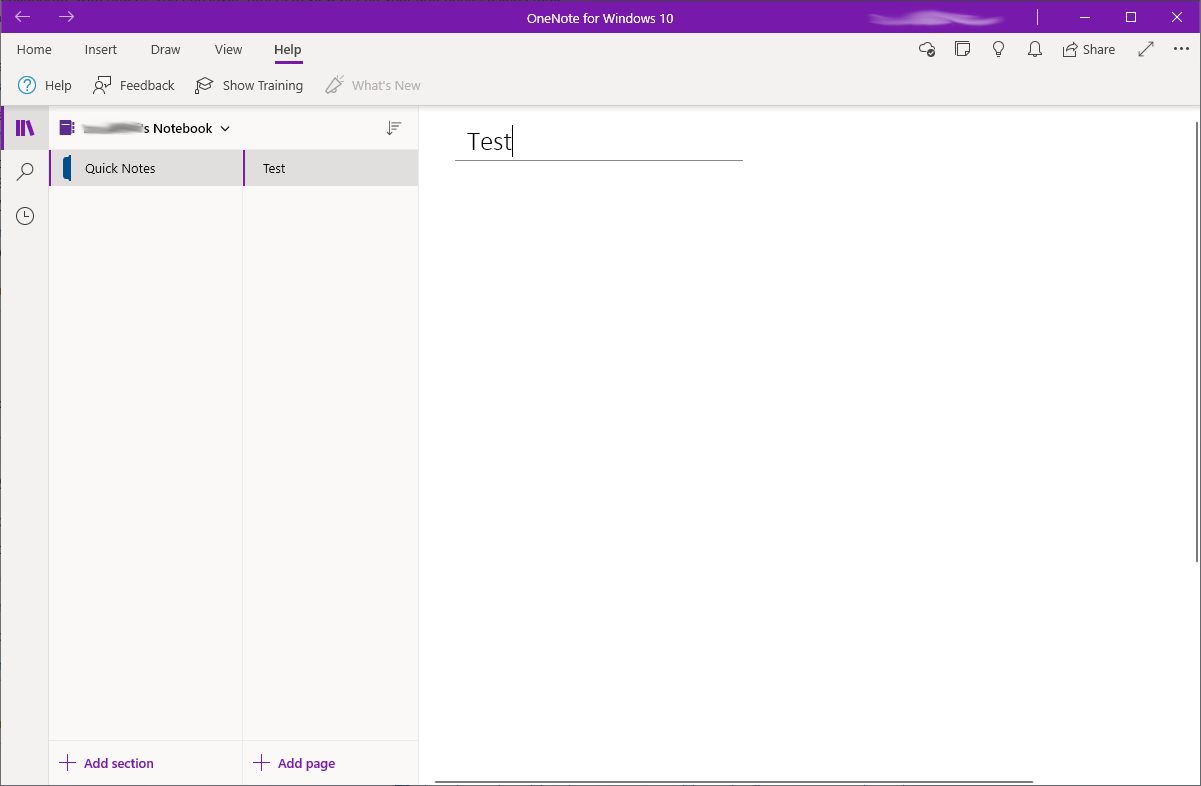Click the vertical scrollbar of page
Viewport: 1201px width, 786px height.
pos(1197,340)
